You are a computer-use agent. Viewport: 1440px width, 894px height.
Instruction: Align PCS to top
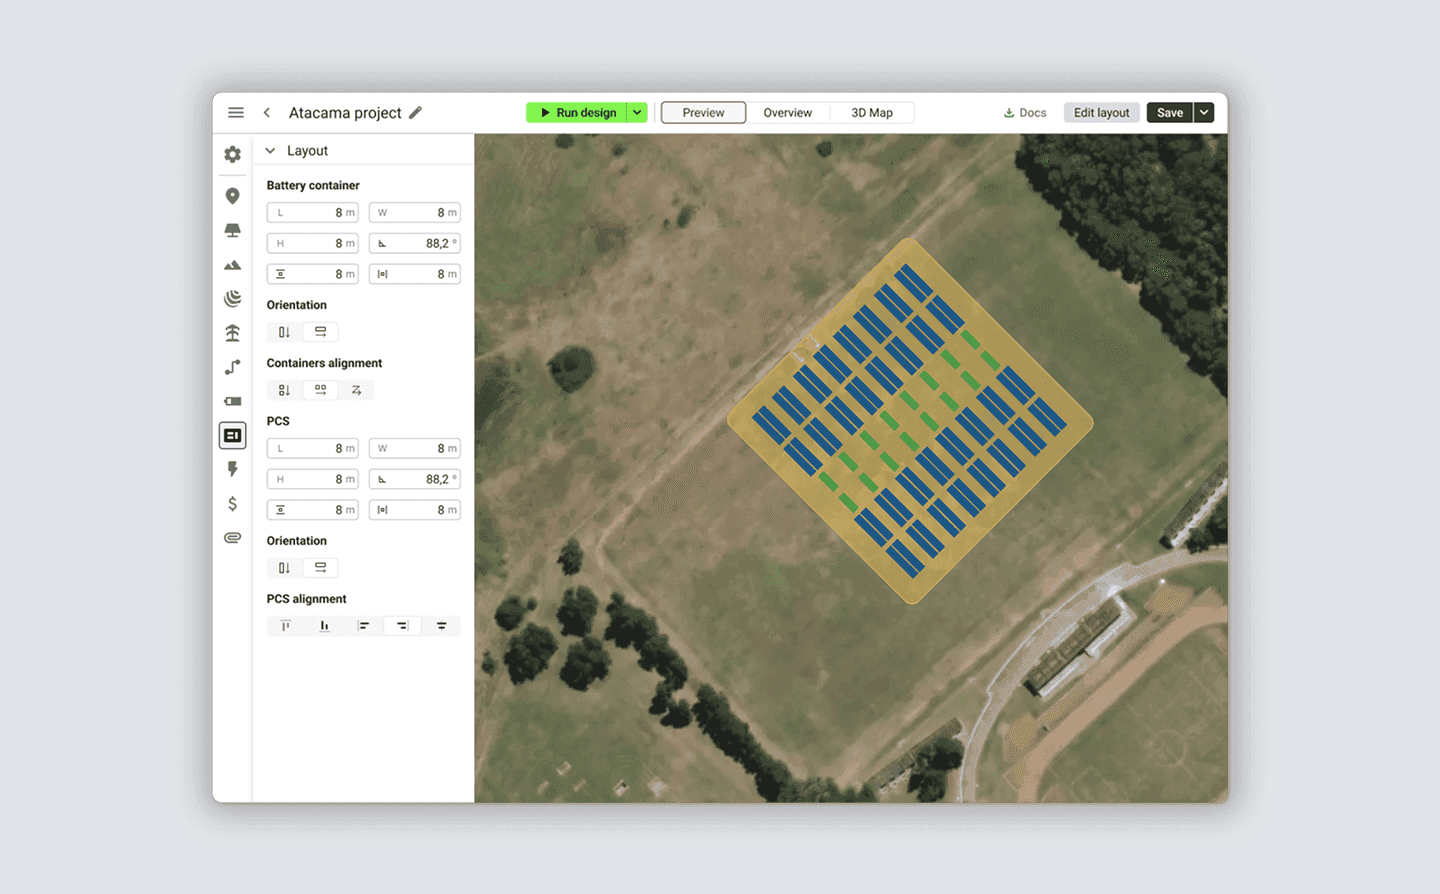point(286,626)
